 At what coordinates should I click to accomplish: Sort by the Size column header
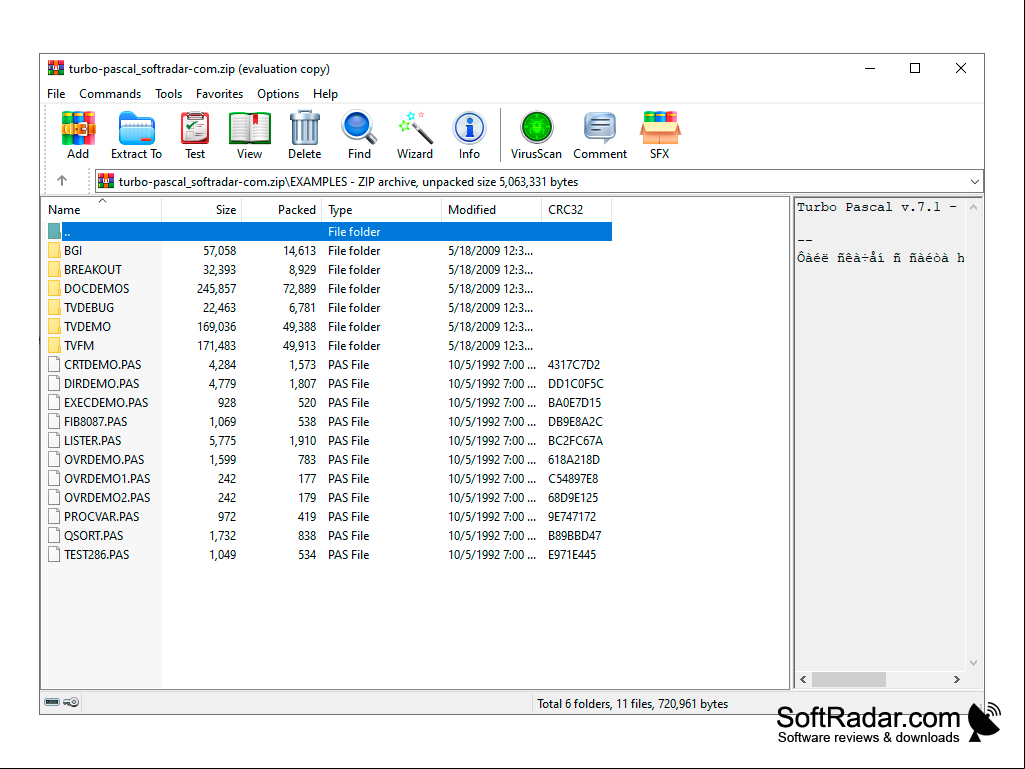[x=201, y=209]
